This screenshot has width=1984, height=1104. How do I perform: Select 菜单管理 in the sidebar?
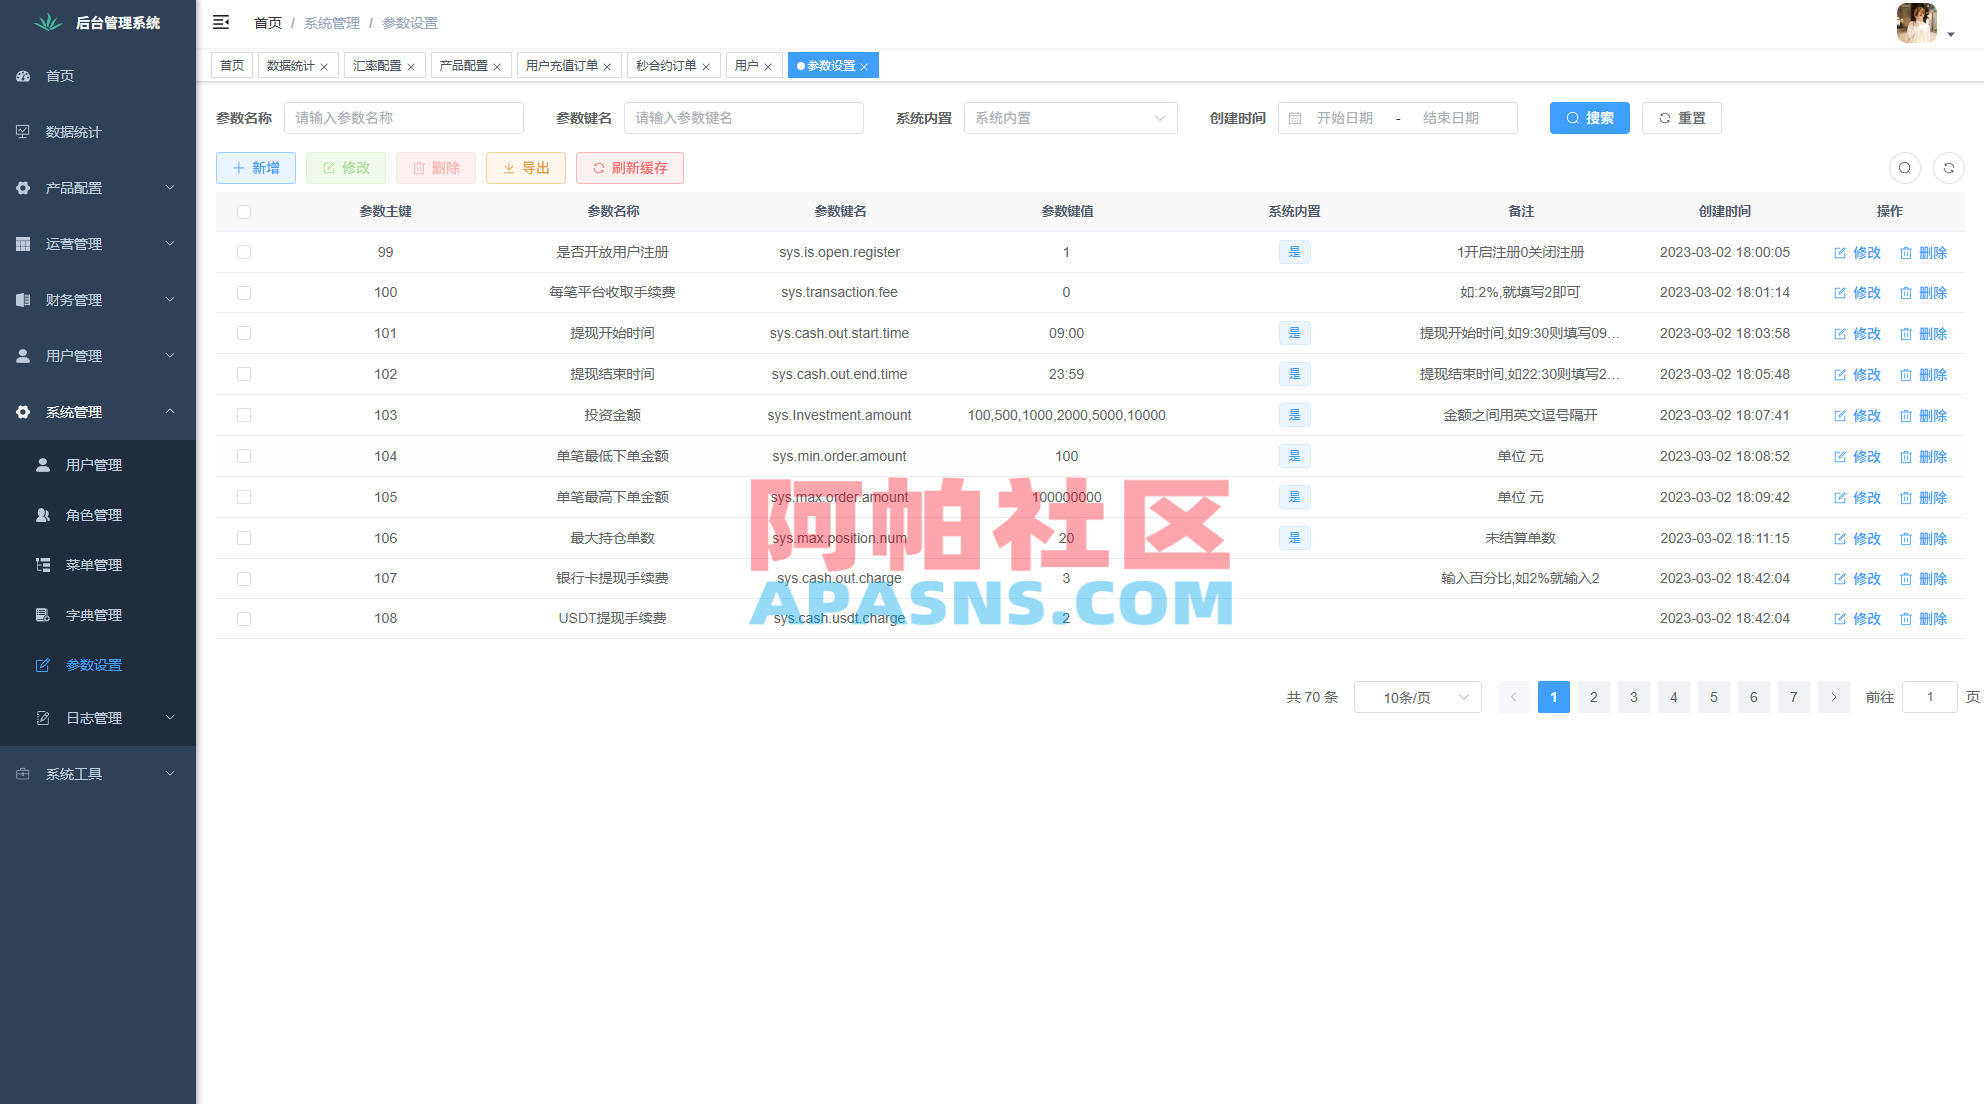(x=94, y=564)
